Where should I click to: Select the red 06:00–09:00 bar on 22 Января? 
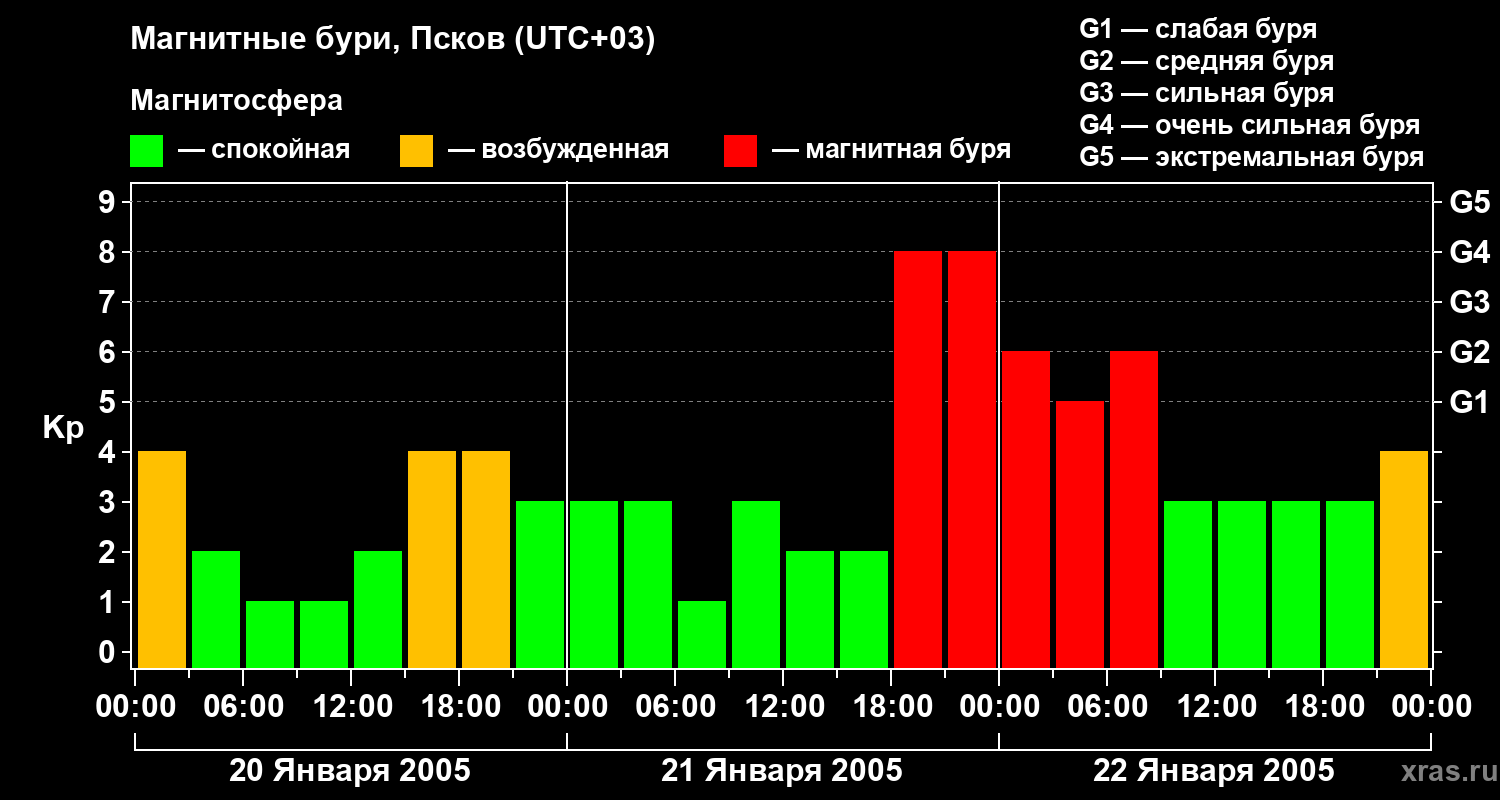[1134, 509]
